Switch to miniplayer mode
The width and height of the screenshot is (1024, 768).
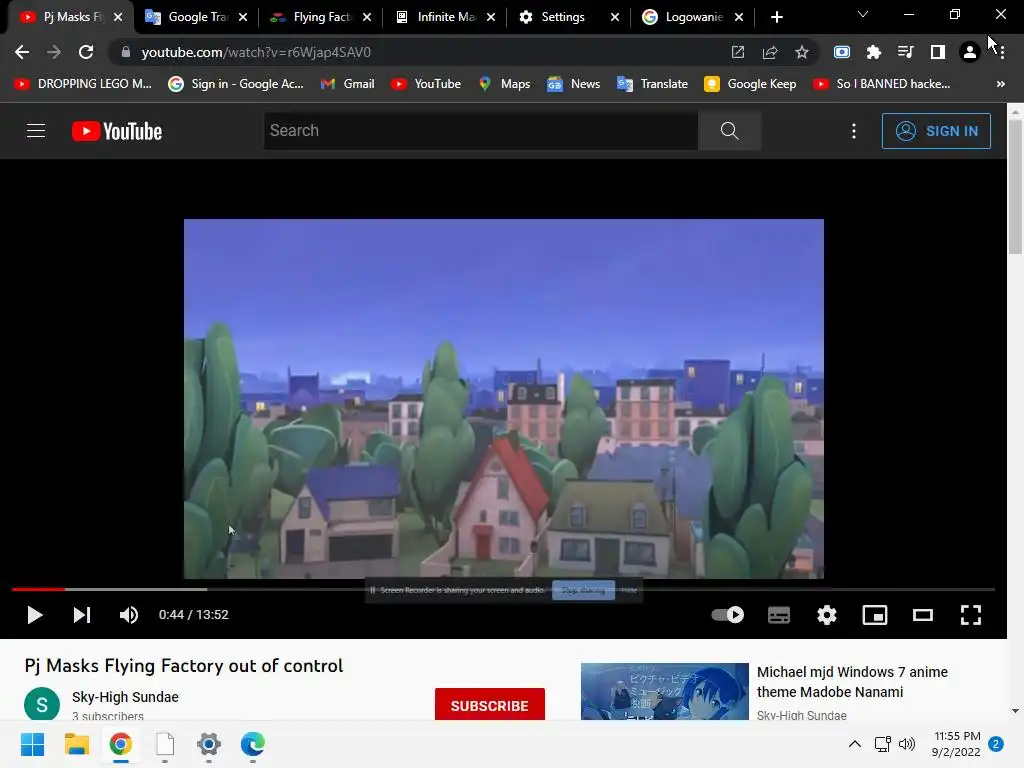pos(874,615)
